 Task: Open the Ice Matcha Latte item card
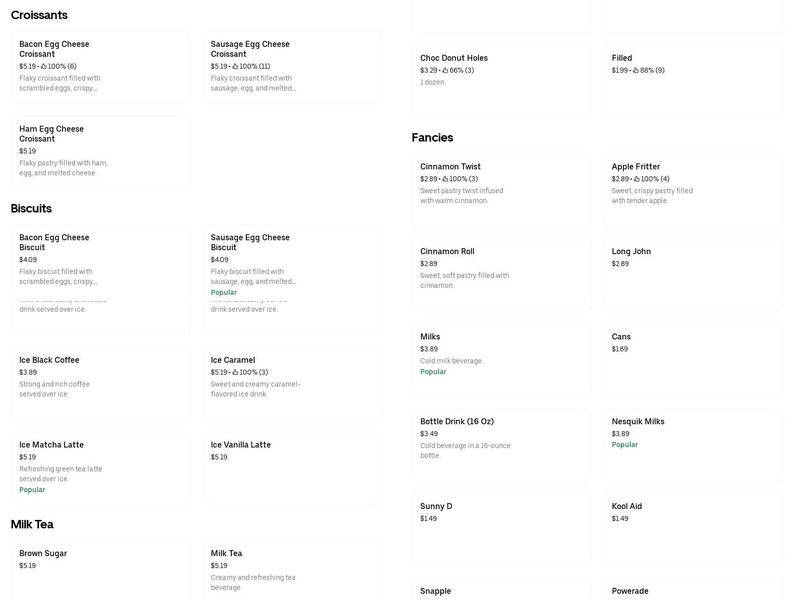point(101,468)
